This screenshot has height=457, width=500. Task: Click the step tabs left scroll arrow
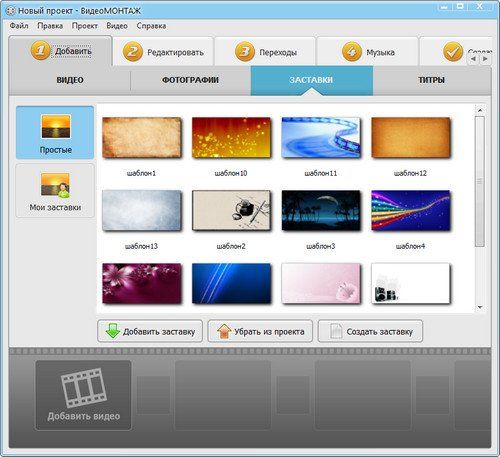[x=474, y=59]
